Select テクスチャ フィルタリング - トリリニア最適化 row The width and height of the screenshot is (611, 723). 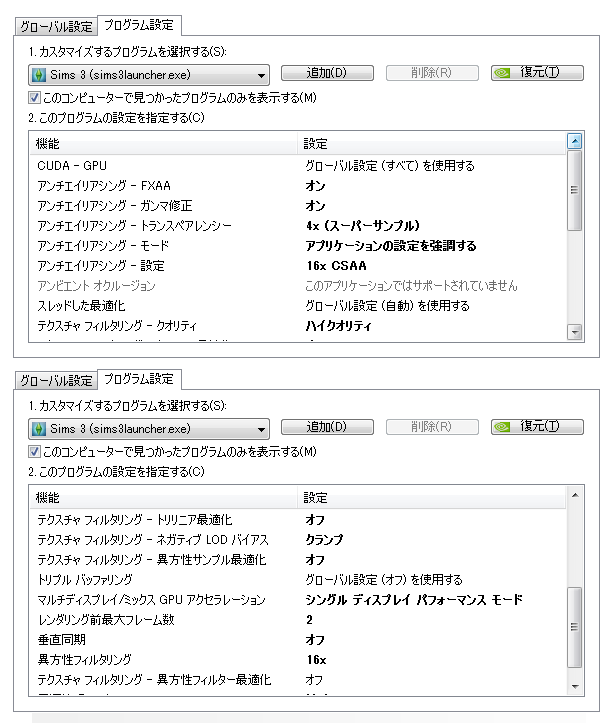(298, 520)
